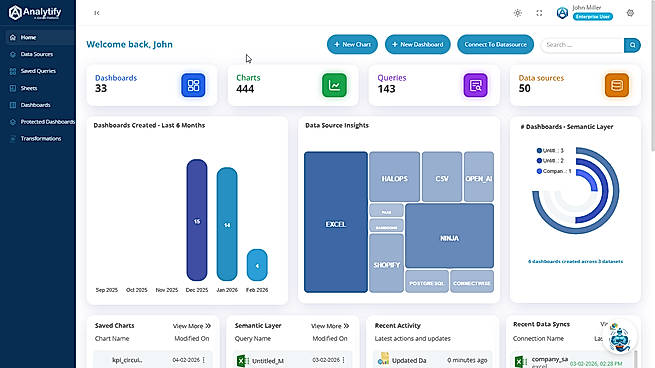View More saved charts

click(192, 326)
